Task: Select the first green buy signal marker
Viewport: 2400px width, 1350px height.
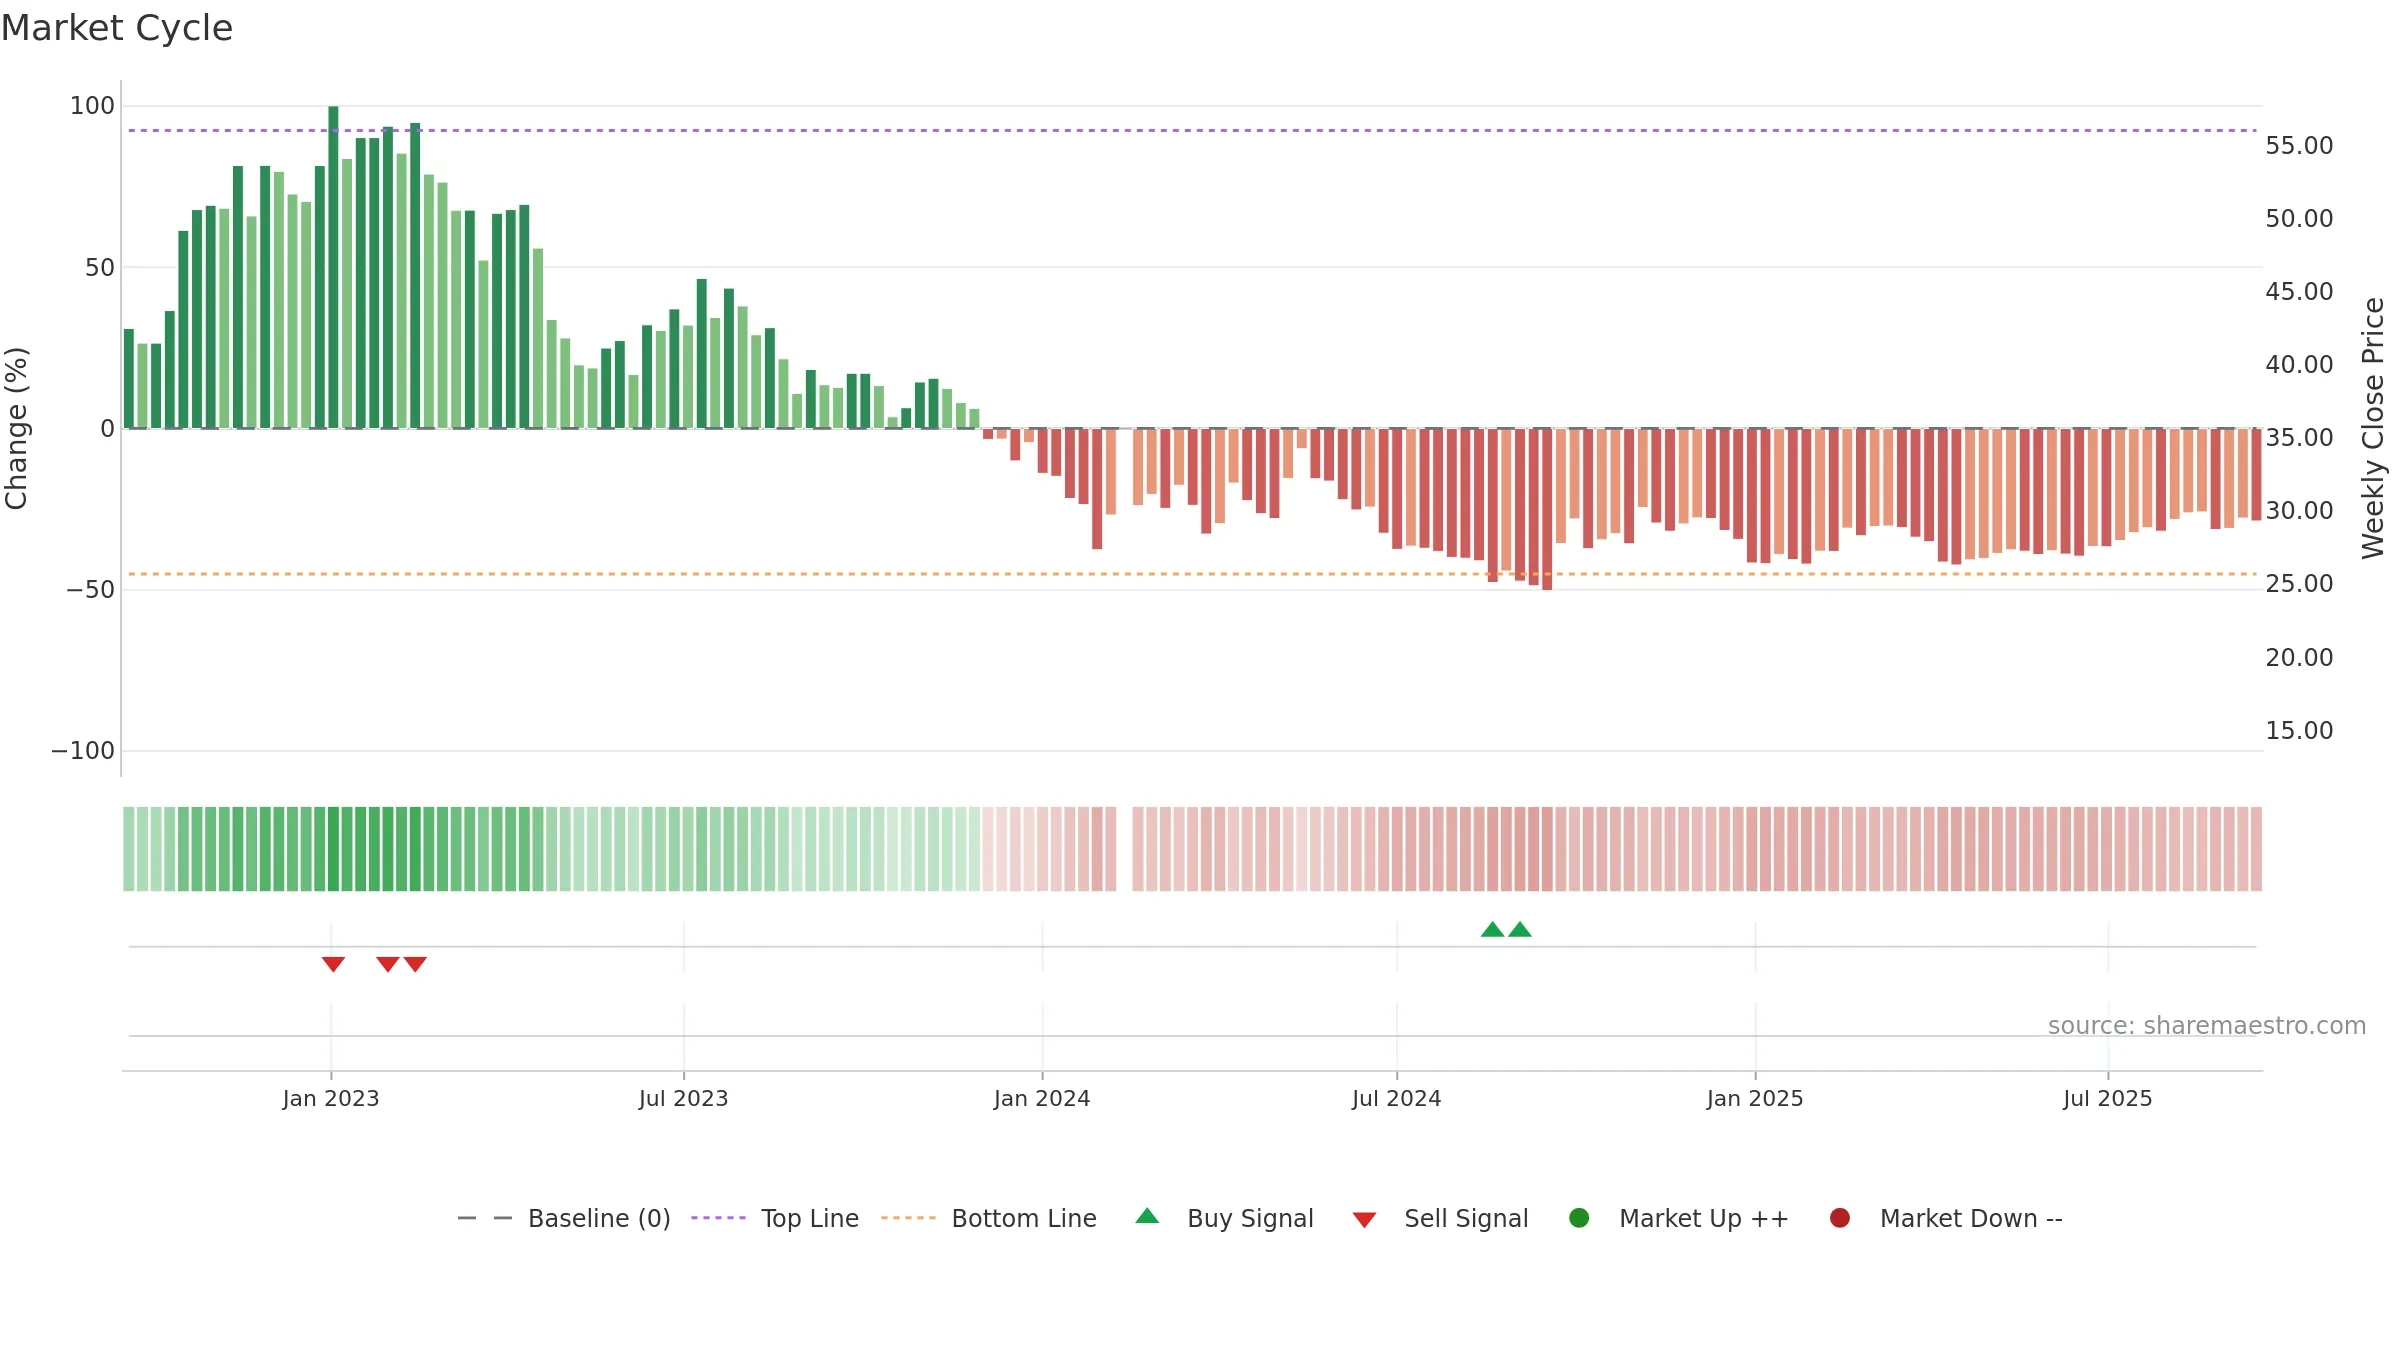Action: point(1492,929)
